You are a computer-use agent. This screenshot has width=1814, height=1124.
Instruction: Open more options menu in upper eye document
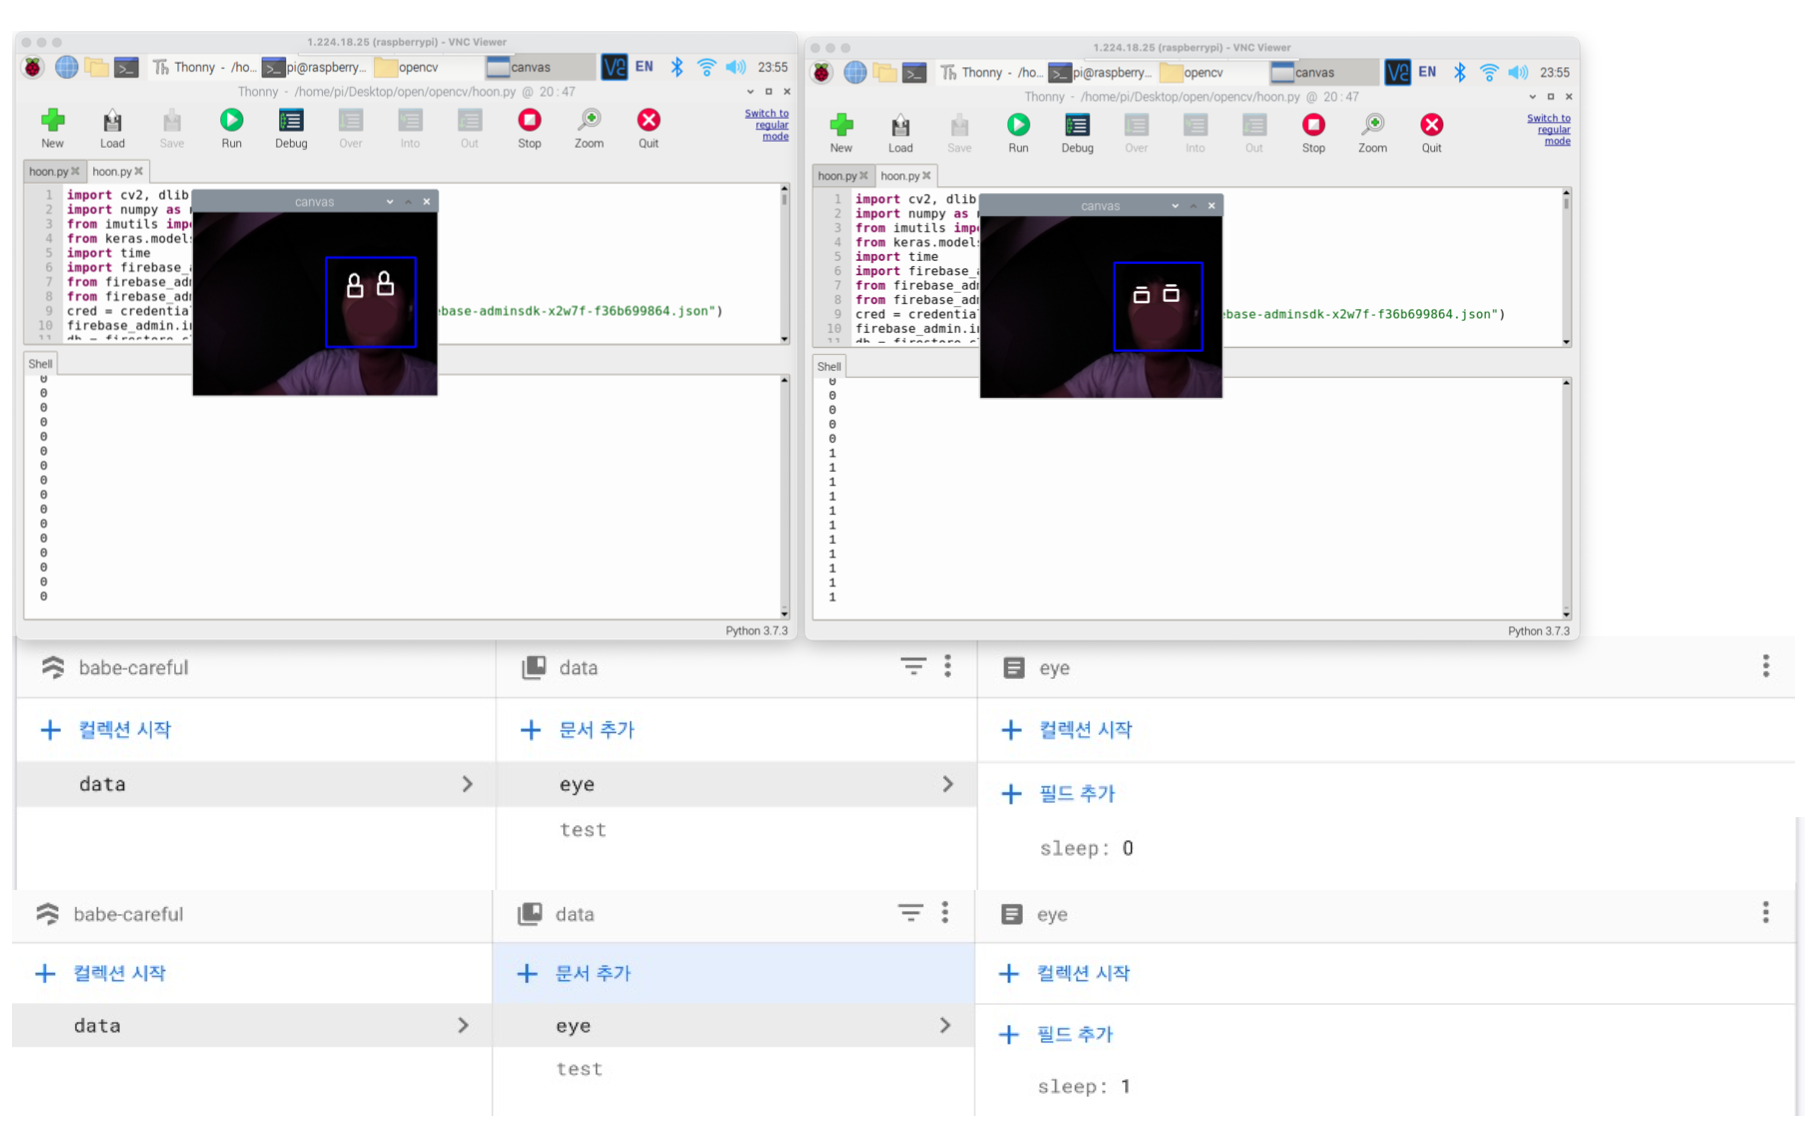[x=1766, y=666]
